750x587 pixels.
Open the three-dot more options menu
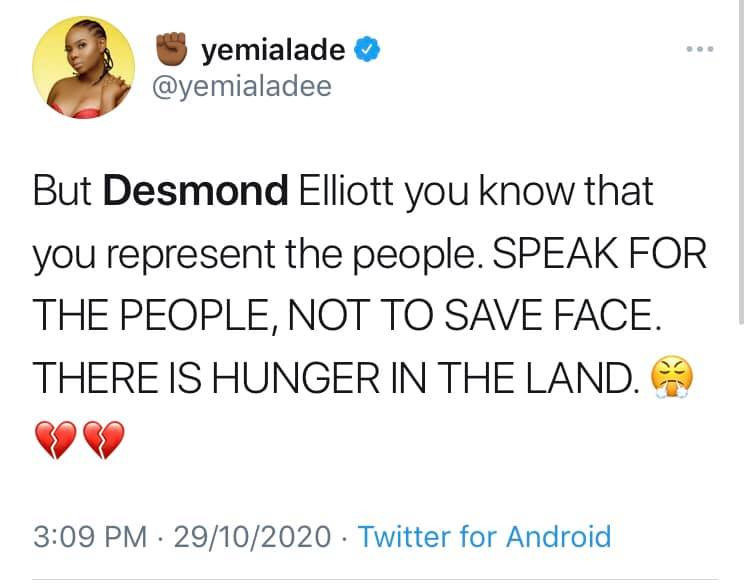pos(699,48)
